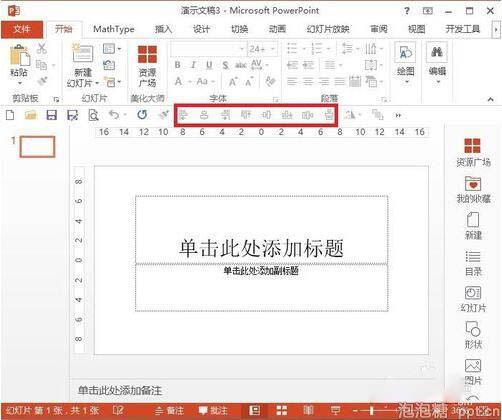The height and width of the screenshot is (420, 502).
Task: Click the Format Painter brush in clipboard group
Action: pyautogui.click(x=43, y=81)
